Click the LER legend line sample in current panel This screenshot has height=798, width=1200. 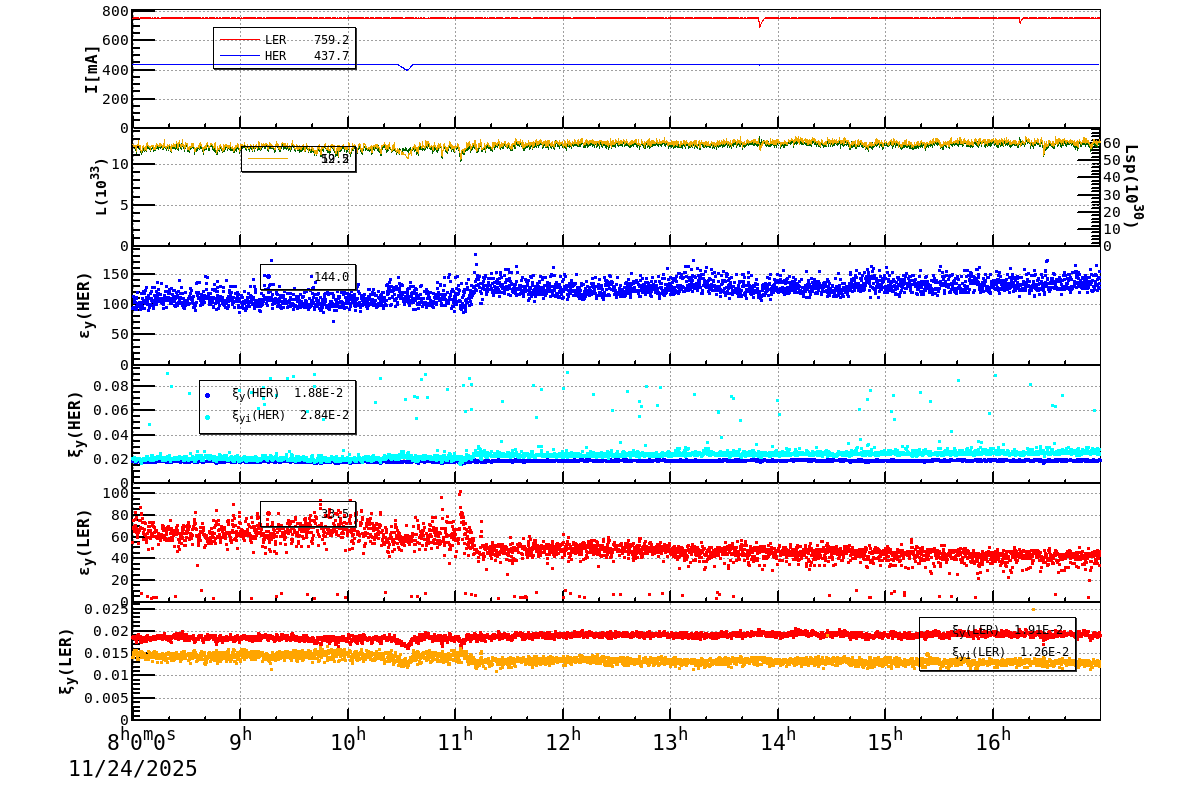click(x=240, y=41)
